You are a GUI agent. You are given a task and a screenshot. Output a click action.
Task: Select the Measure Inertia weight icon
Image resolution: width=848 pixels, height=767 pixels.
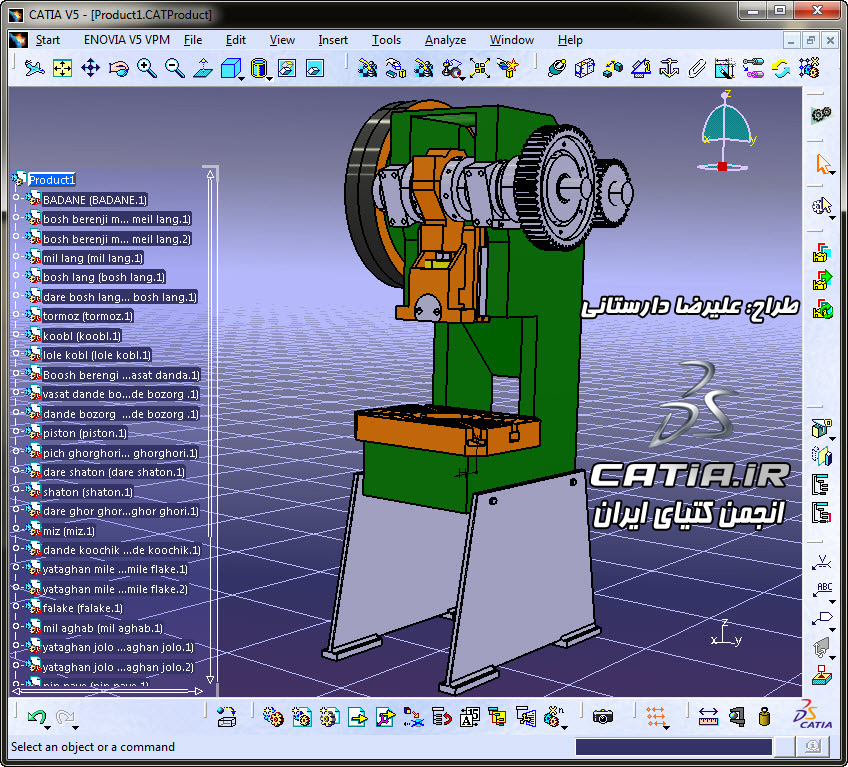coord(764,717)
